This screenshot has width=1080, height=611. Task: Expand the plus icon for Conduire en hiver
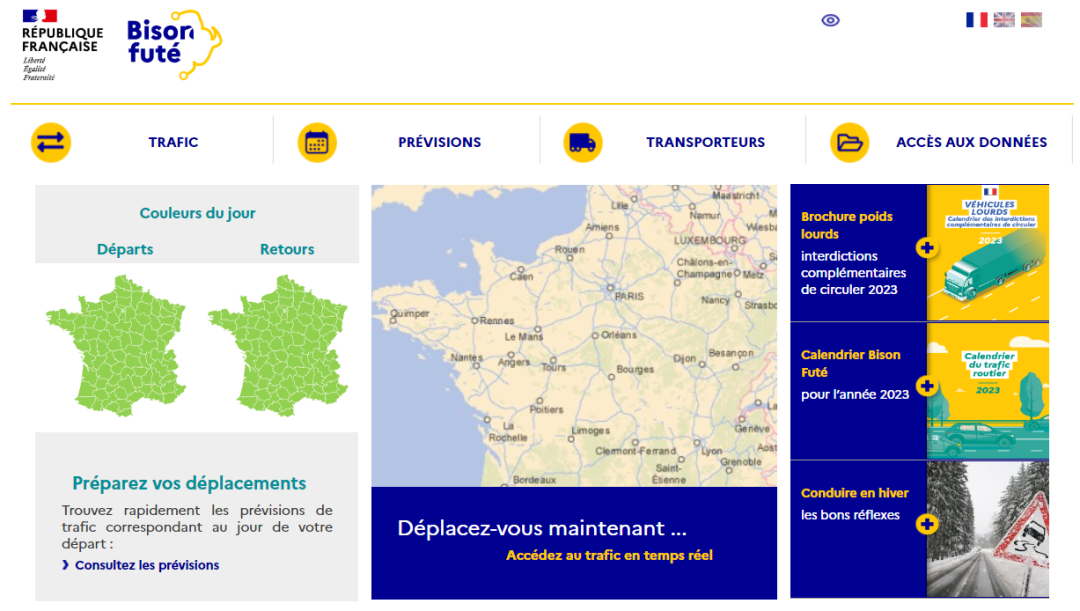point(926,524)
